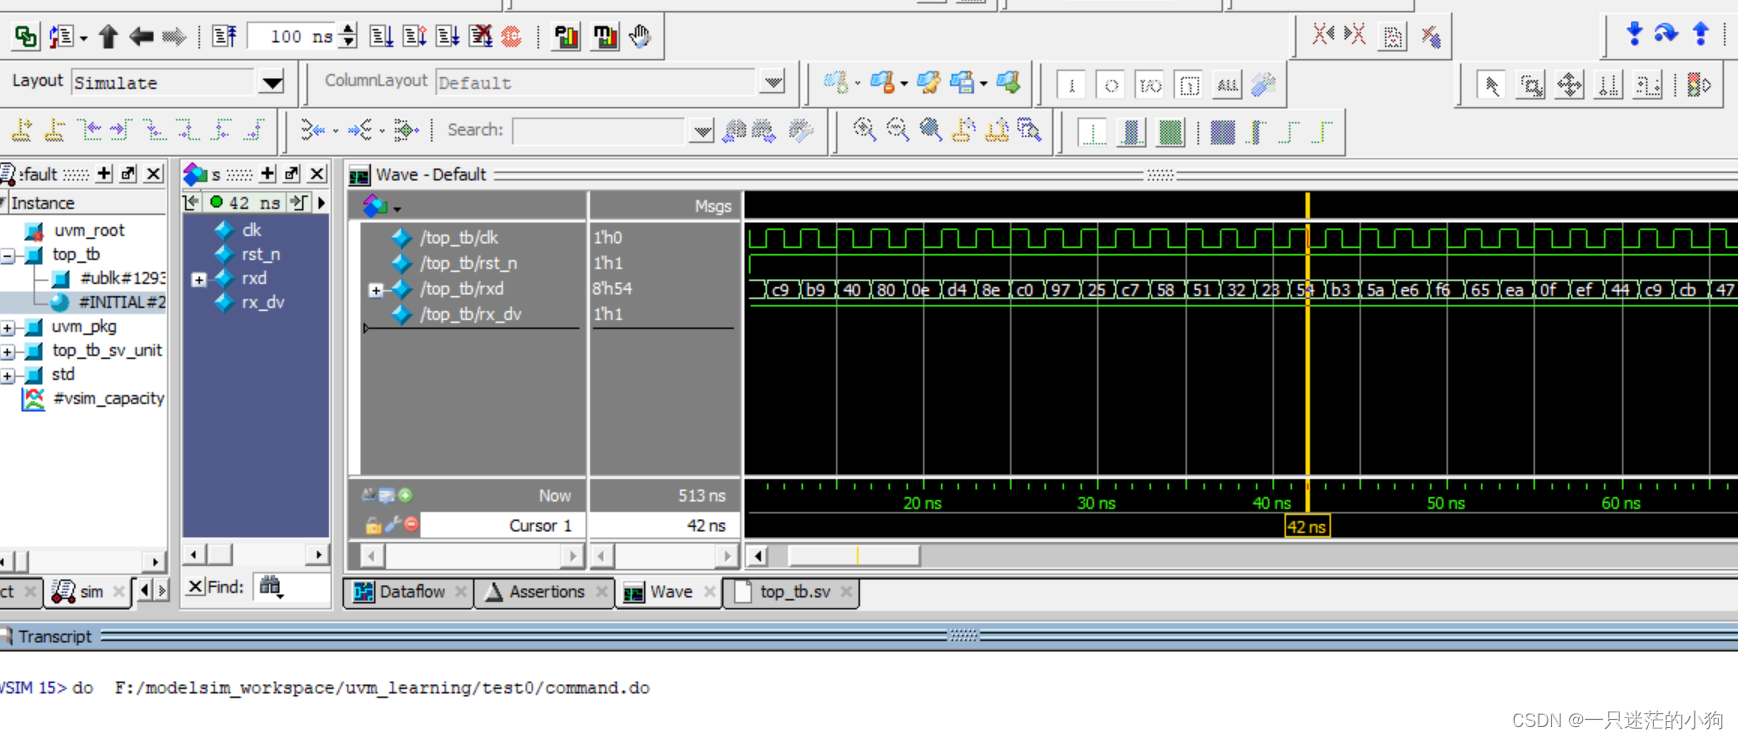Toggle the traffic light breakpoint icon
The height and width of the screenshot is (739, 1738).
1698,85
